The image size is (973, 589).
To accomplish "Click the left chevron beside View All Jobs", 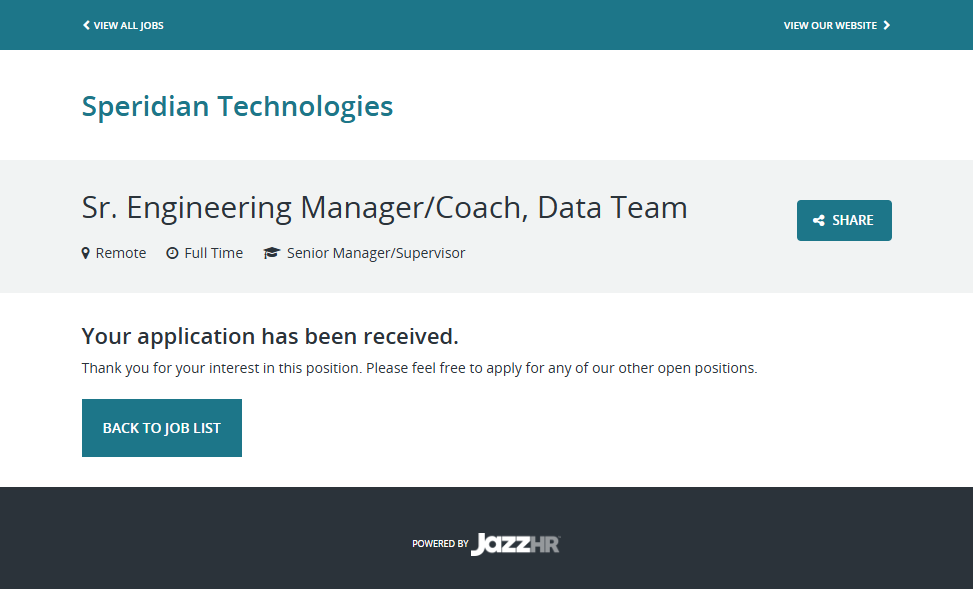I will [86, 25].
